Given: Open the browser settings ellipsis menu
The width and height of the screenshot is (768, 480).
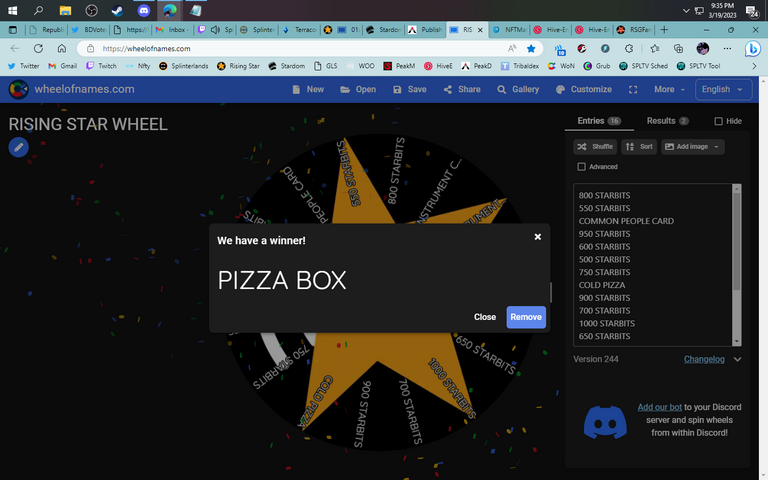Looking at the screenshot, I should [727, 48].
